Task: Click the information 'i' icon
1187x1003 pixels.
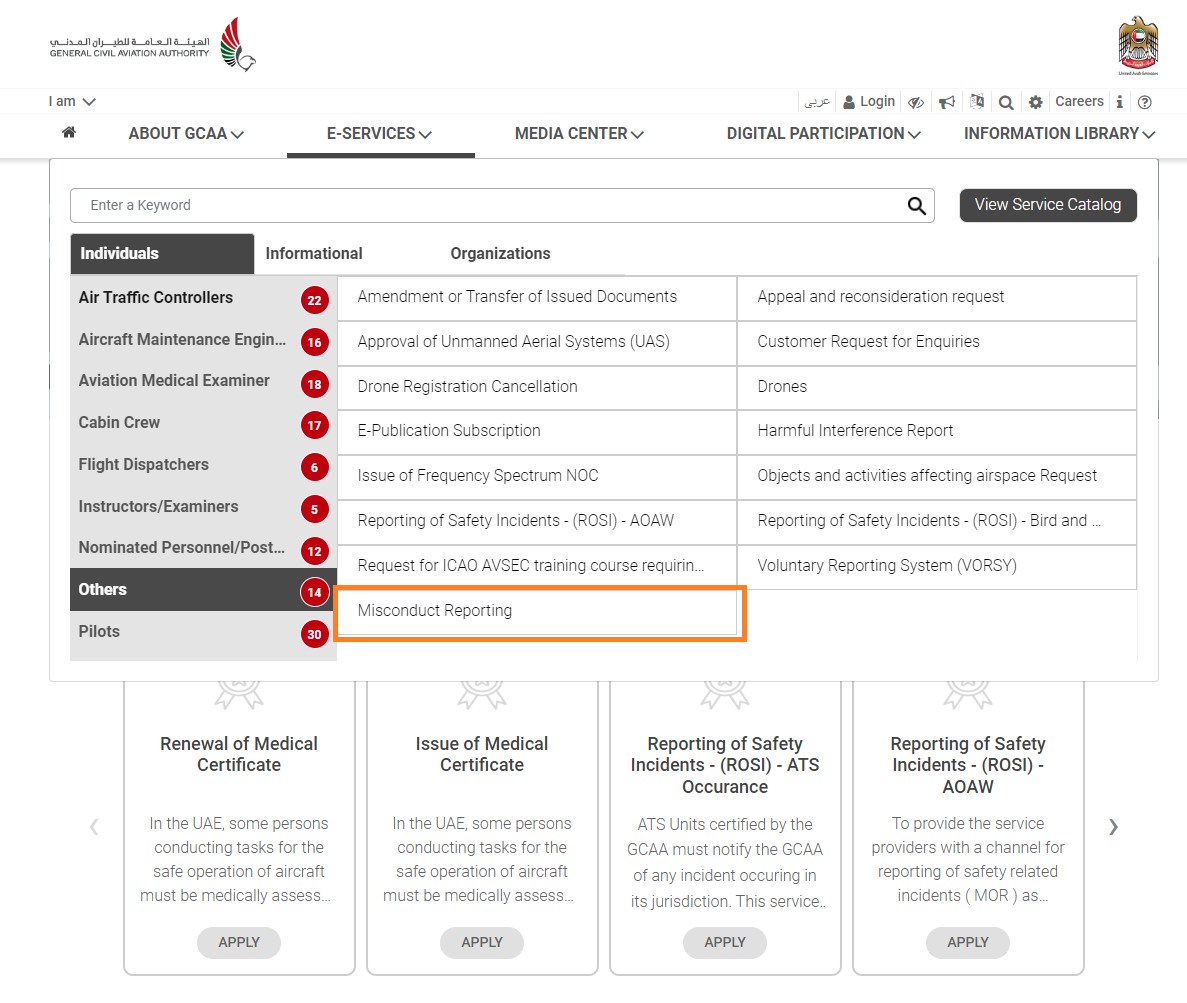Action: (1120, 101)
